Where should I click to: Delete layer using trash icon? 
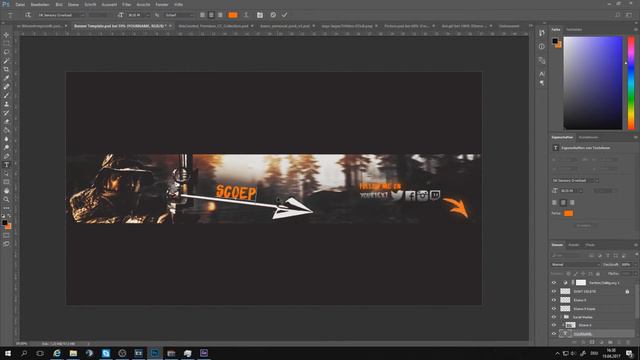click(x=629, y=342)
